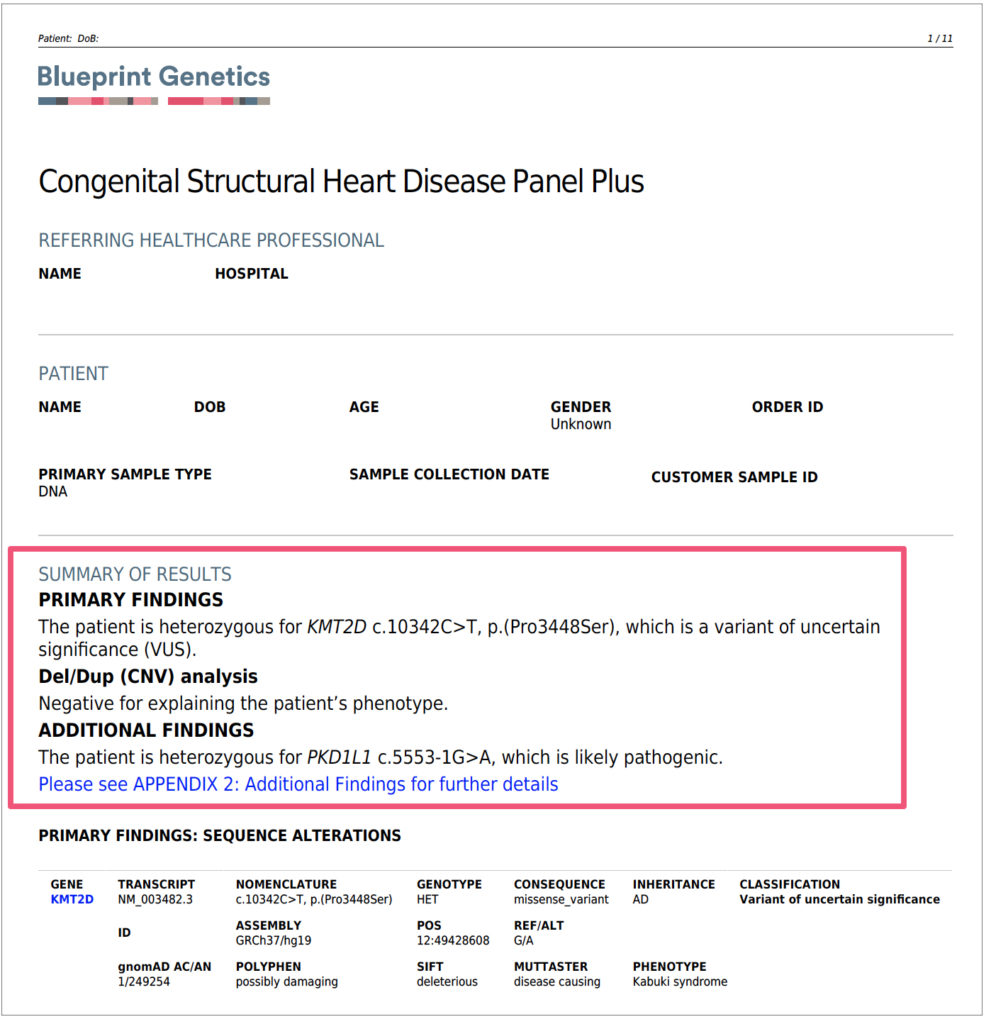Click the SUMMARY OF RESULTS heading
Screen dimensions: 991x1024
tap(135, 574)
